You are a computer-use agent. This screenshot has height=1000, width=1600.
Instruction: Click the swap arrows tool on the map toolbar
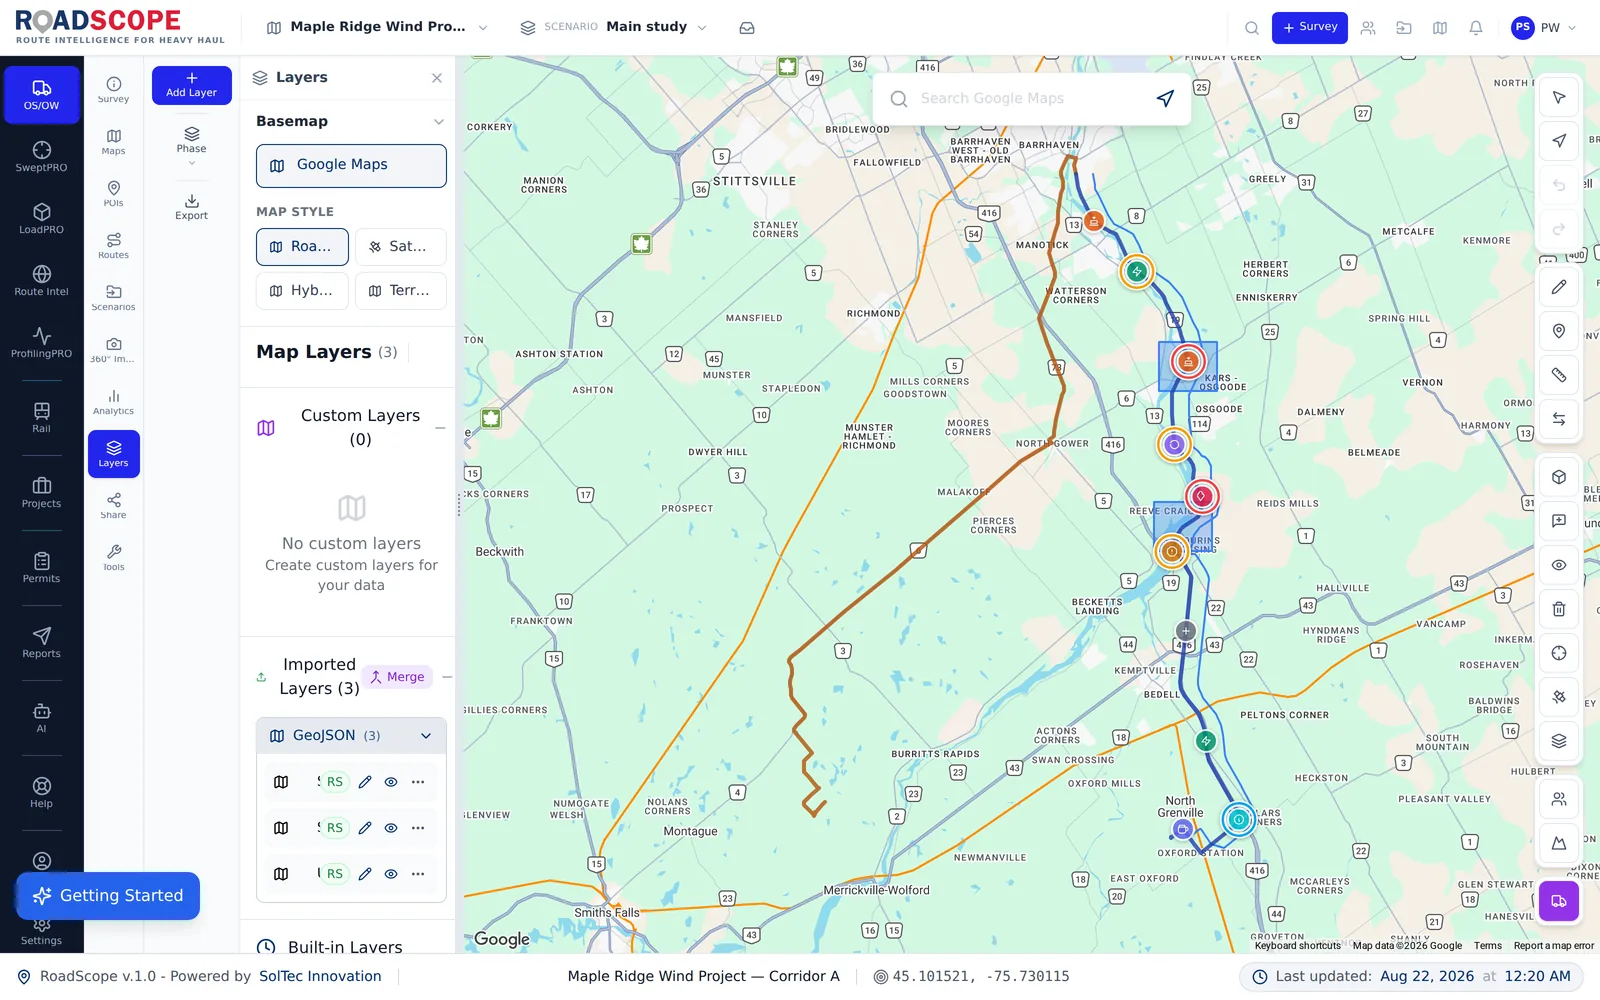point(1559,419)
